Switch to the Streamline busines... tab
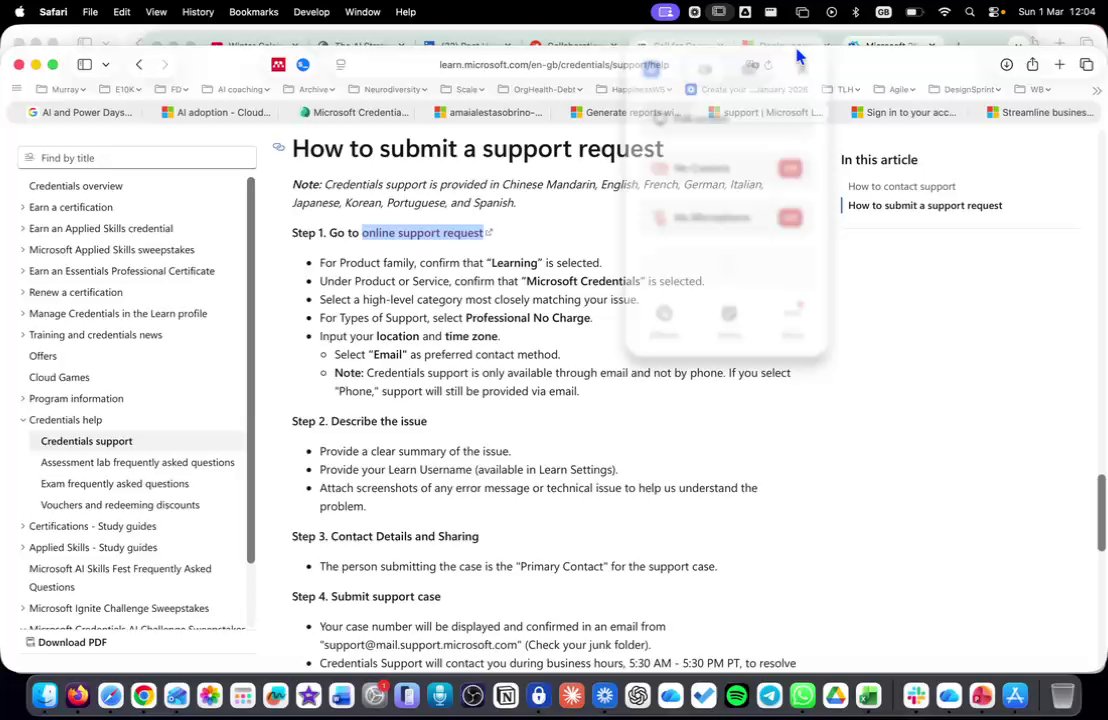This screenshot has width=1108, height=720. pyautogui.click(x=1041, y=112)
